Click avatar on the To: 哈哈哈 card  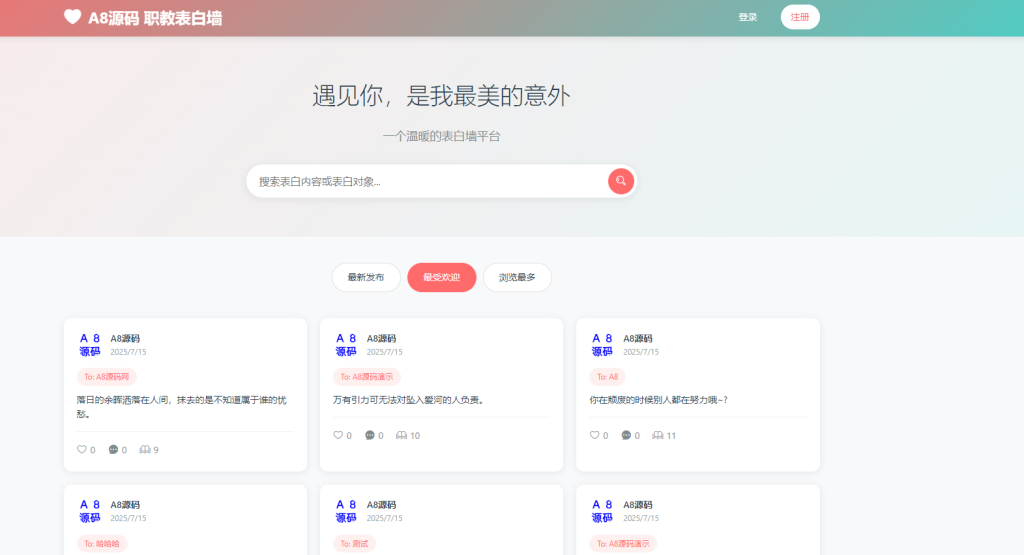[90, 511]
